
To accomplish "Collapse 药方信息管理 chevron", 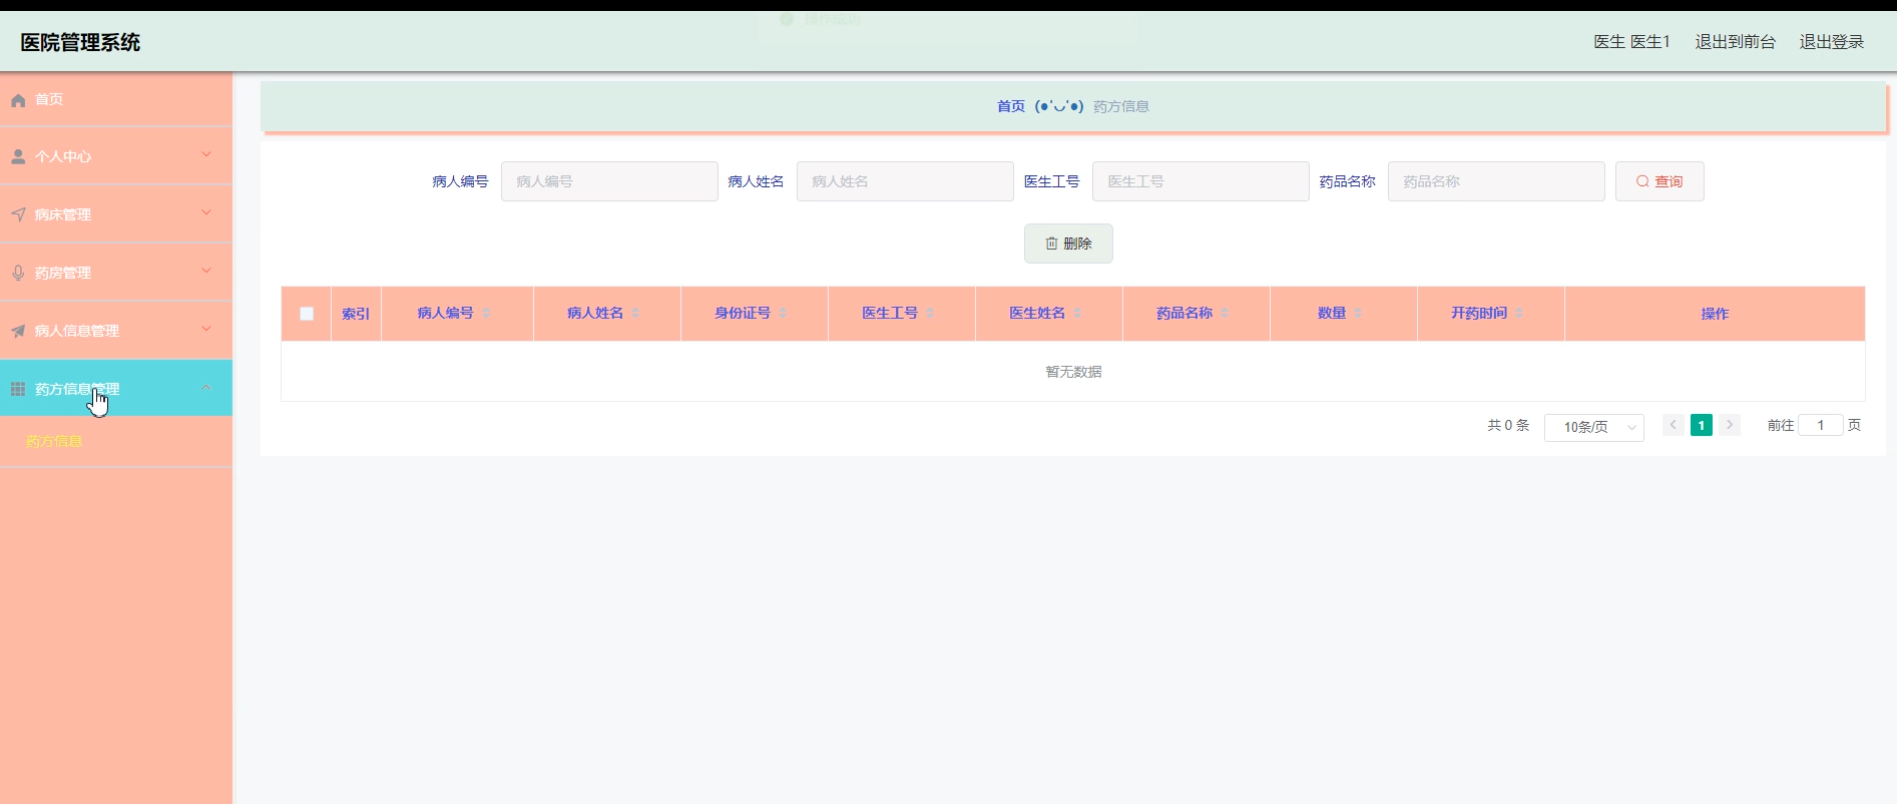I will 207,387.
